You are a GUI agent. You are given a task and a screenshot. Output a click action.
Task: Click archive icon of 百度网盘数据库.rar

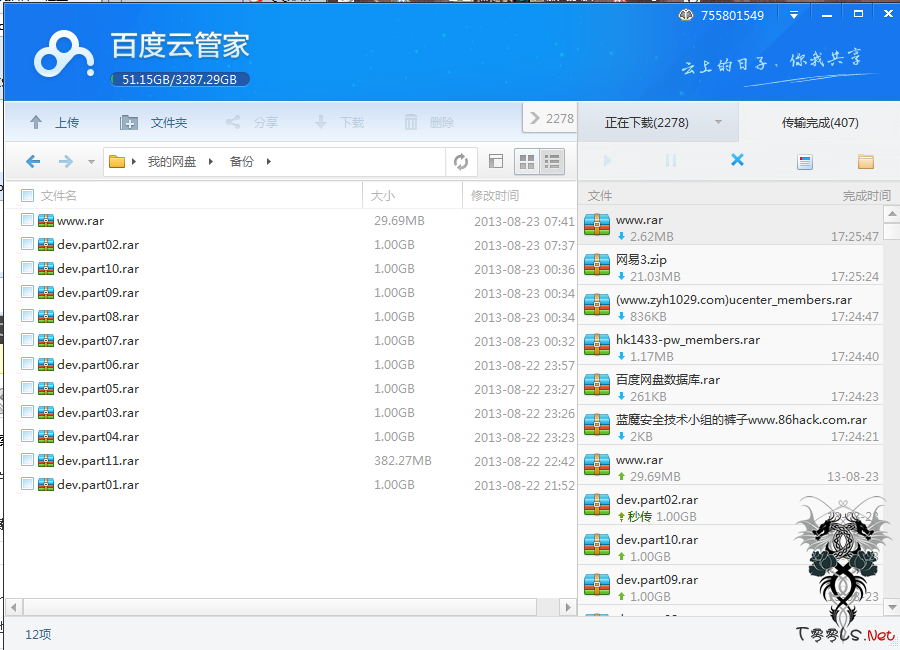(597, 385)
